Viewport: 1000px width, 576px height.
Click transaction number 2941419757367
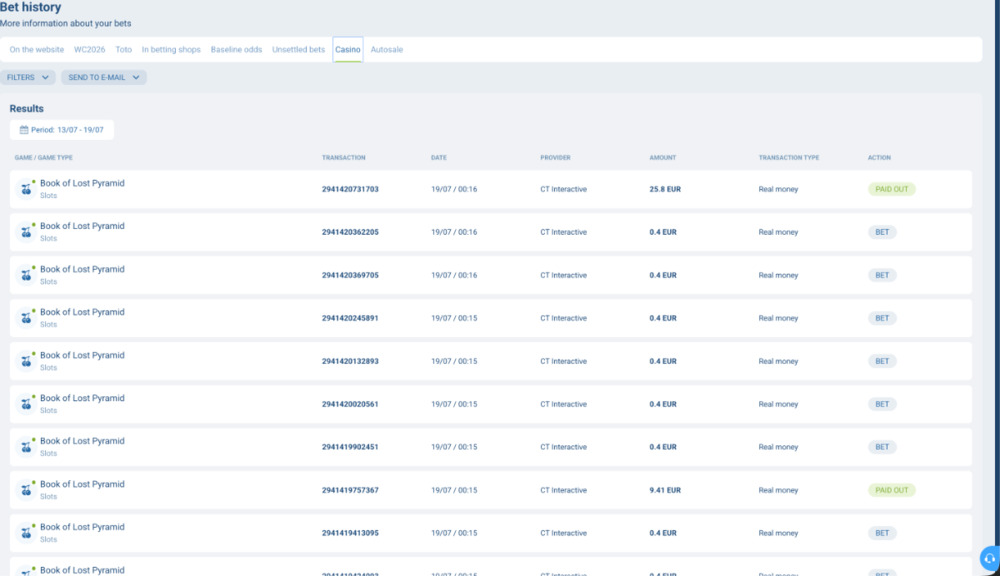point(350,490)
